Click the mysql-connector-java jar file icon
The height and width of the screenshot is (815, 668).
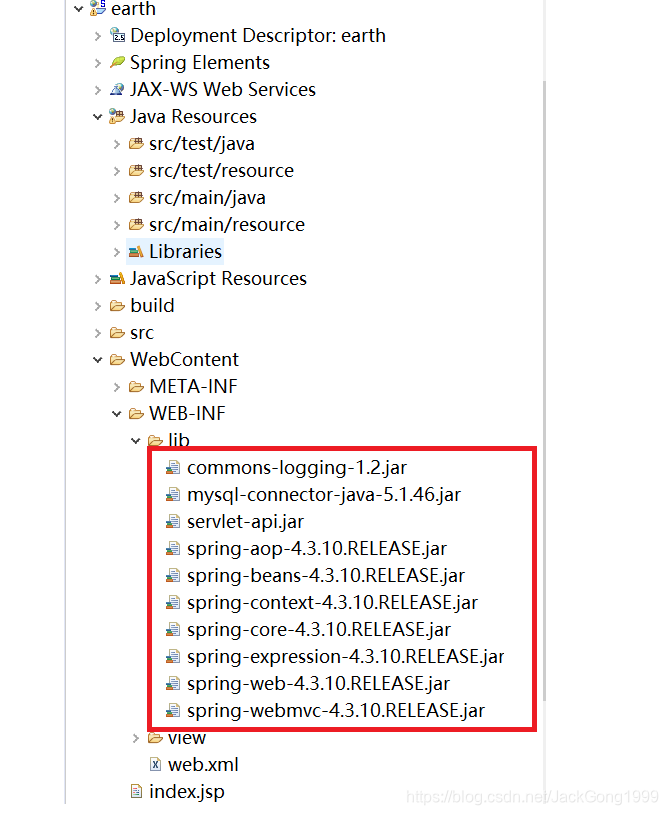[x=173, y=495]
